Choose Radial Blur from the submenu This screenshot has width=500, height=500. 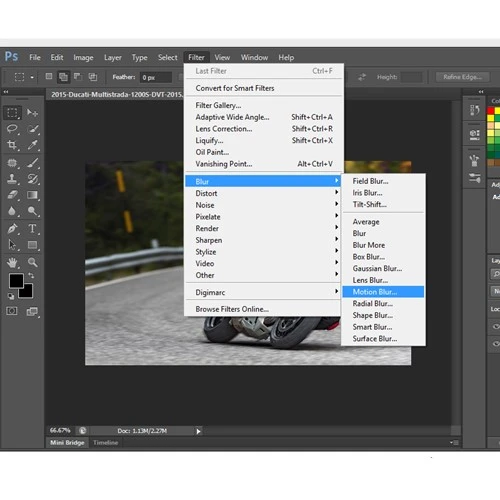pyautogui.click(x=383, y=304)
